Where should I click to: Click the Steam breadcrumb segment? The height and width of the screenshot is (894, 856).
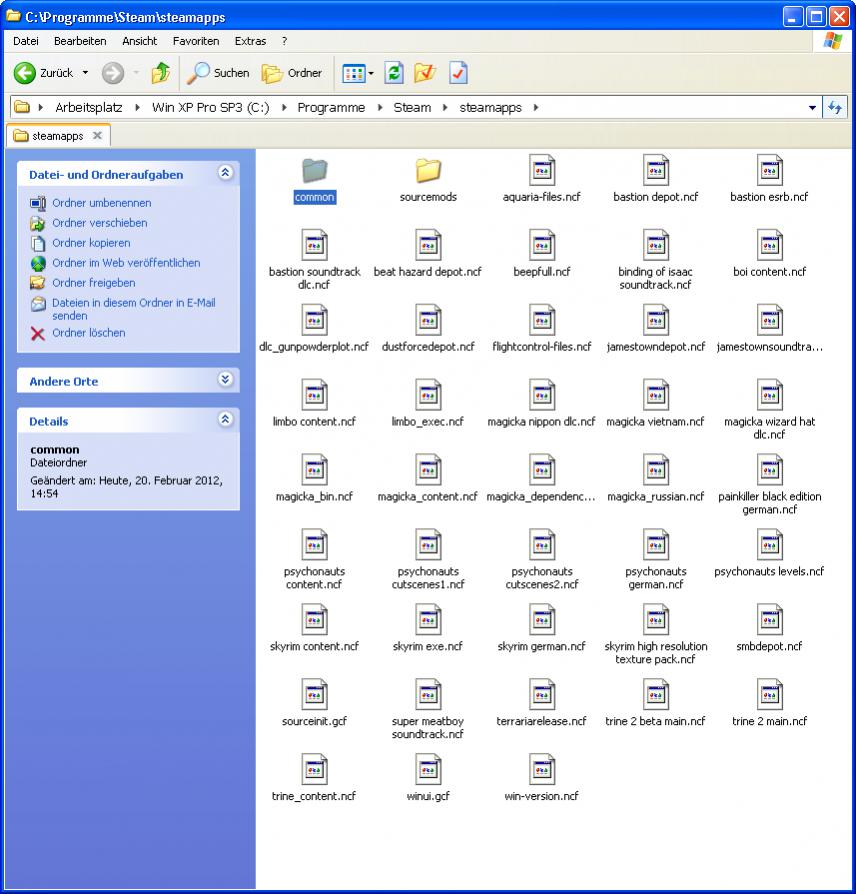click(x=412, y=107)
